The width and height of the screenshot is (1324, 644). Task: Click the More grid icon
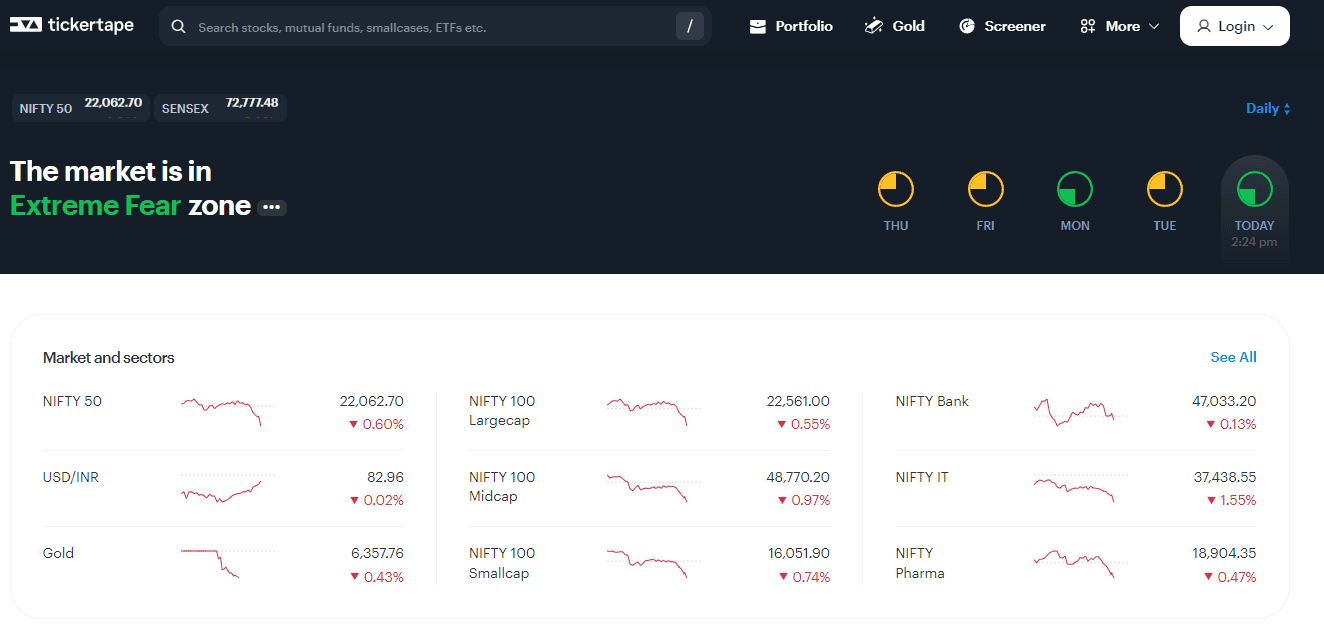point(1088,26)
